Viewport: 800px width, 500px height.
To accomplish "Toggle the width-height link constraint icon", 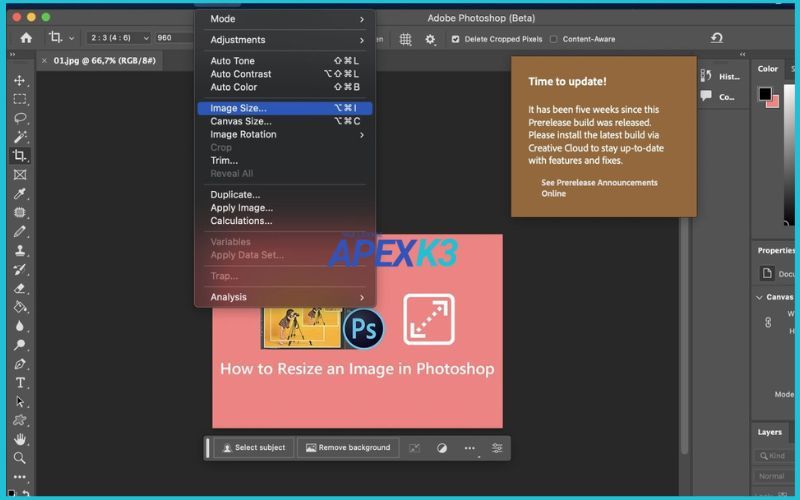I will click(x=768, y=322).
